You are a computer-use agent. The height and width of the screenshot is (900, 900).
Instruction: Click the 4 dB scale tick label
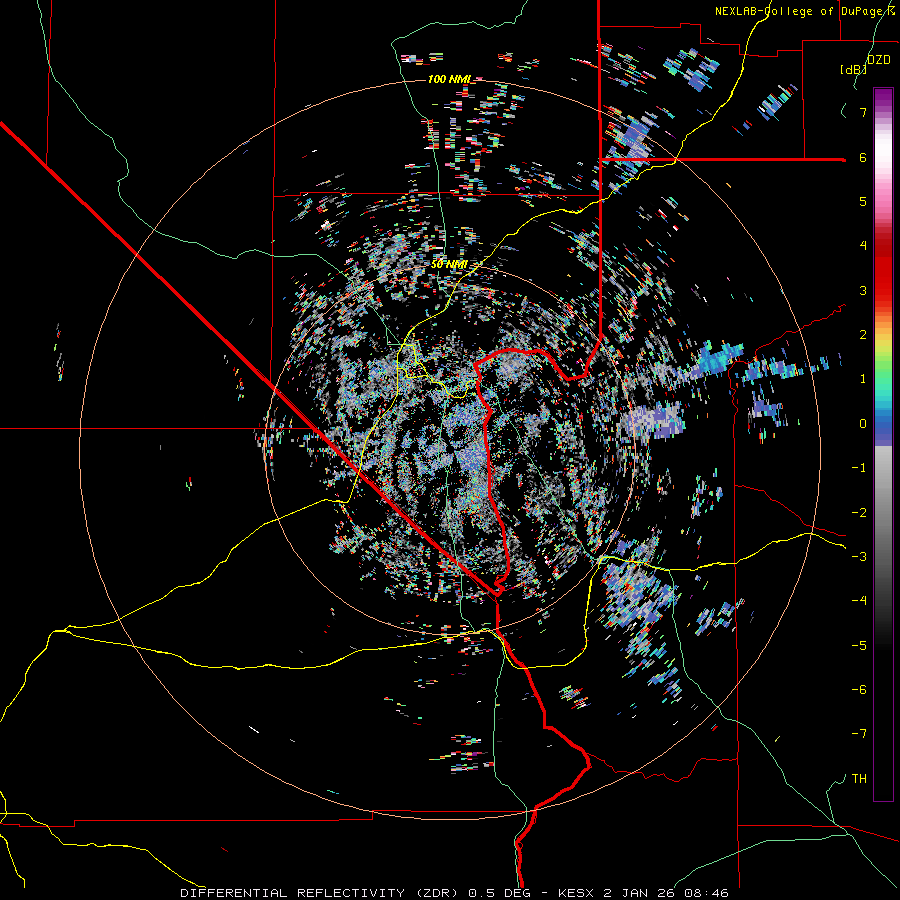(863, 246)
